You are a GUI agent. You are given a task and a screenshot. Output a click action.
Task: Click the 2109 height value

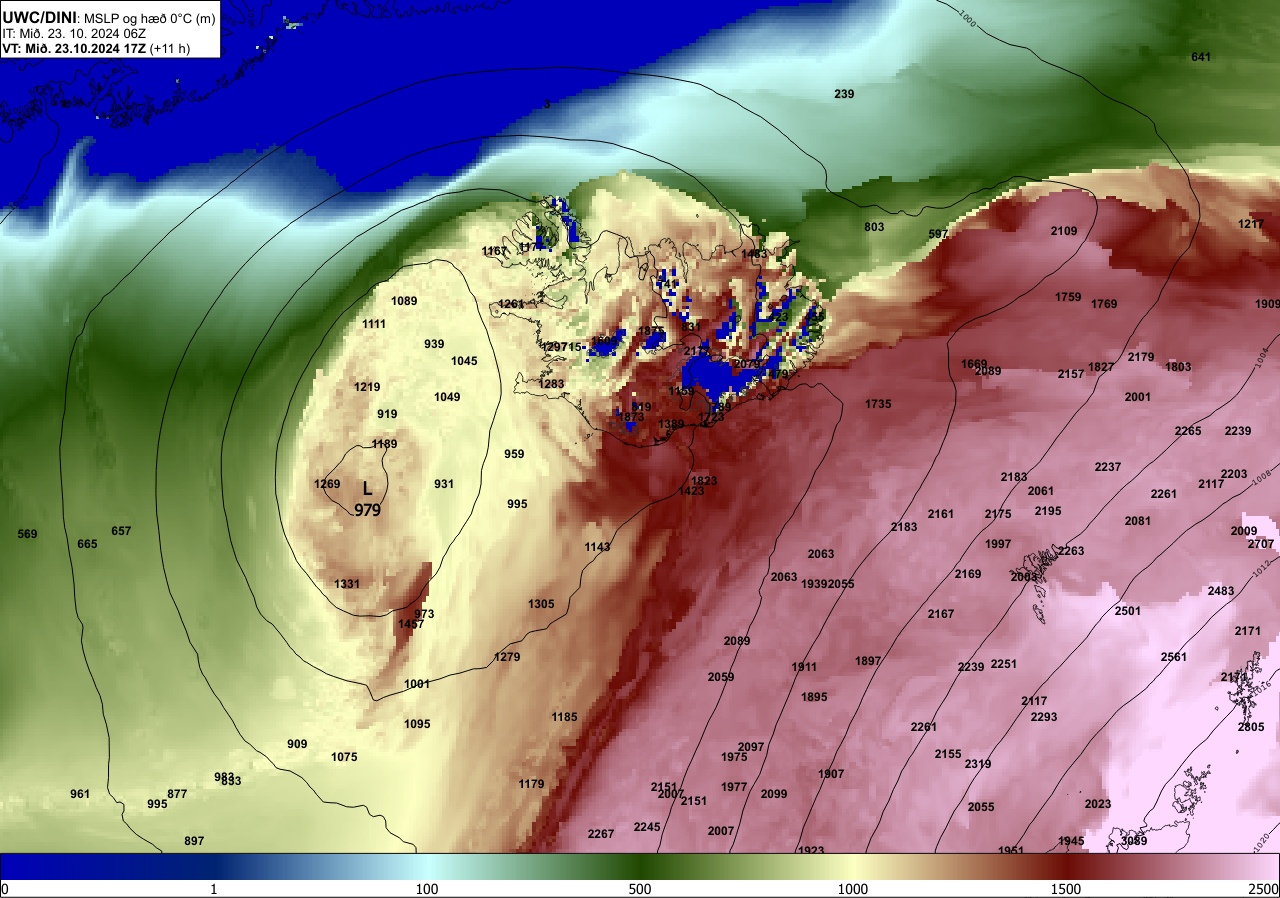coord(1064,231)
